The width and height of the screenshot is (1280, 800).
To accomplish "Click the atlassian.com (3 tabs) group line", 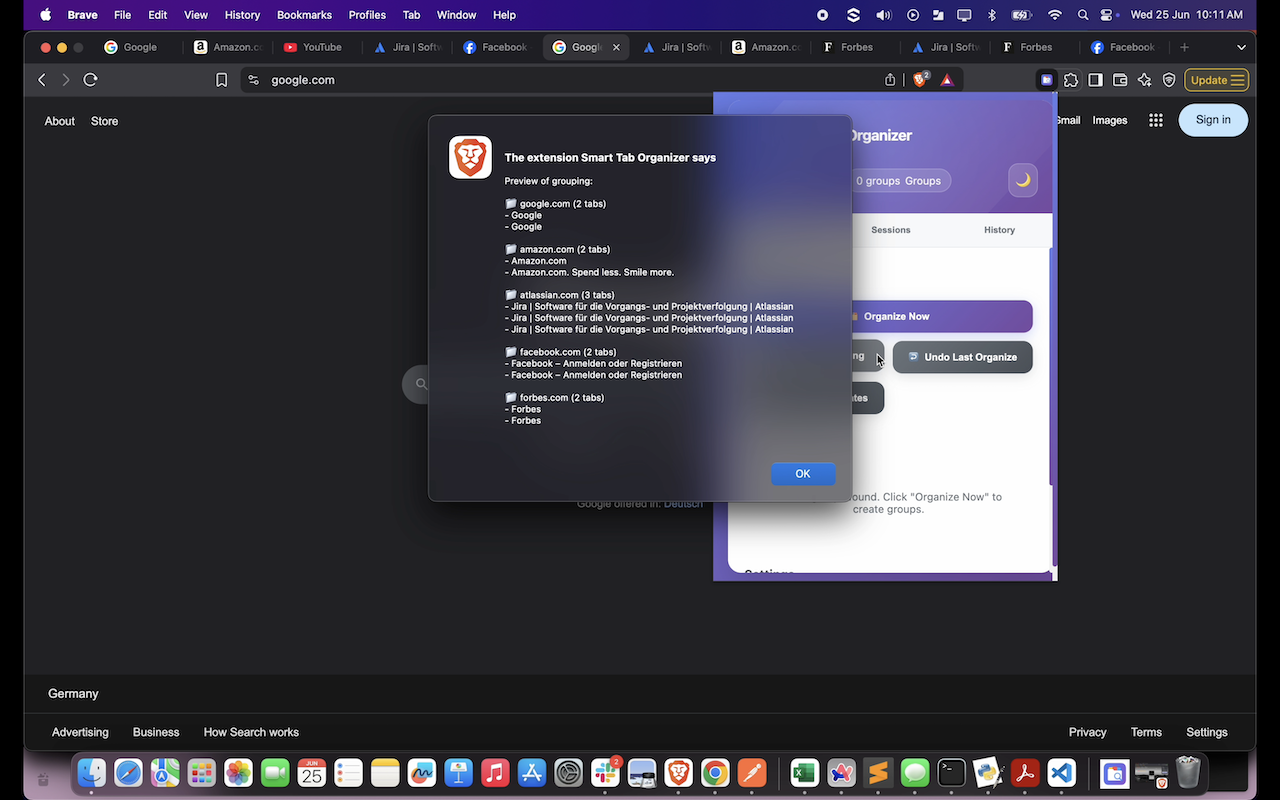I will [x=560, y=295].
